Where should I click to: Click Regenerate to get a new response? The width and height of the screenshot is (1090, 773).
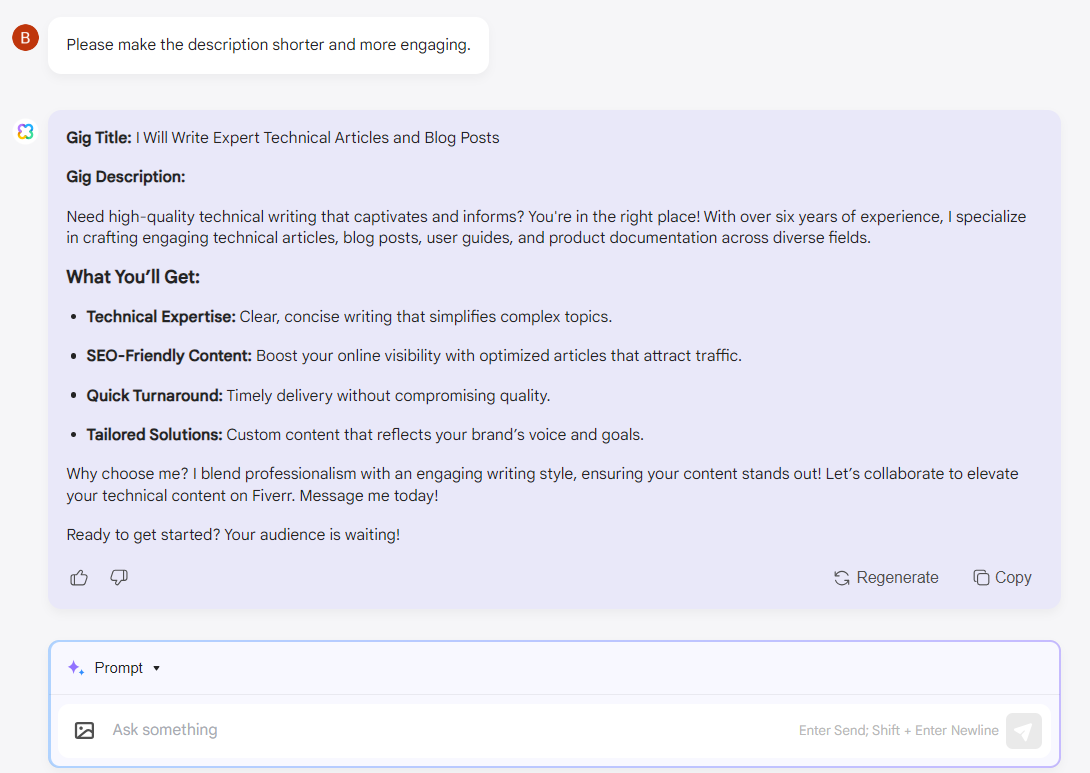tap(896, 577)
